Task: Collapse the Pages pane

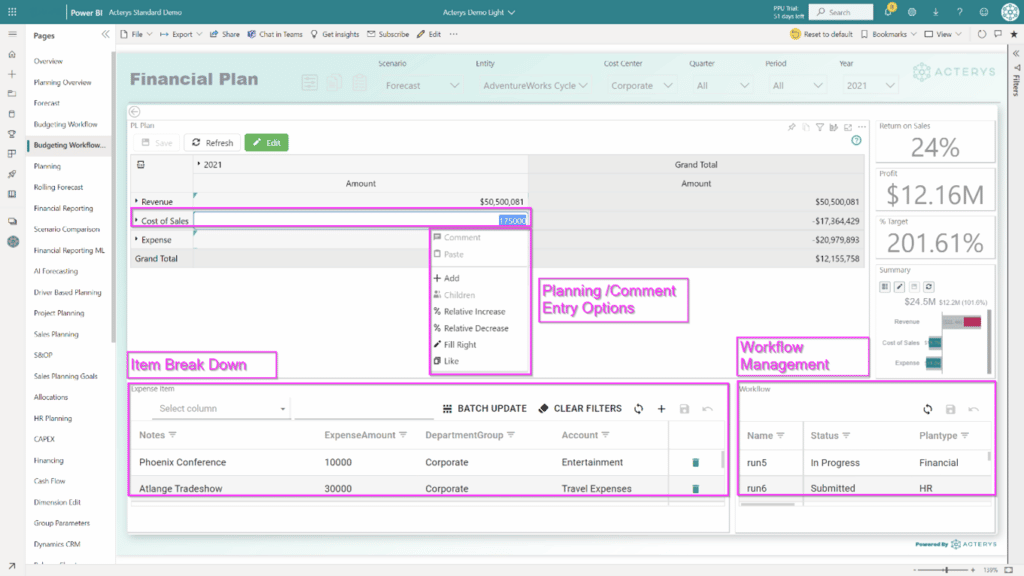Action: click(x=104, y=33)
